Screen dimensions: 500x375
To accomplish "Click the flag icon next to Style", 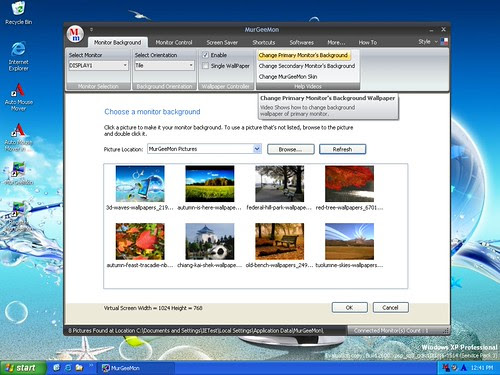I will pos(444,42).
